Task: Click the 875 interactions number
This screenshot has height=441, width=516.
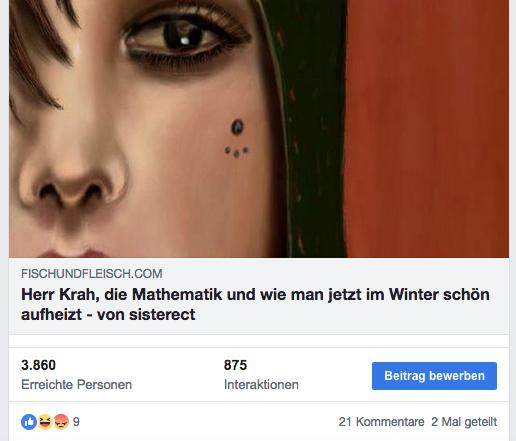Action: point(235,365)
